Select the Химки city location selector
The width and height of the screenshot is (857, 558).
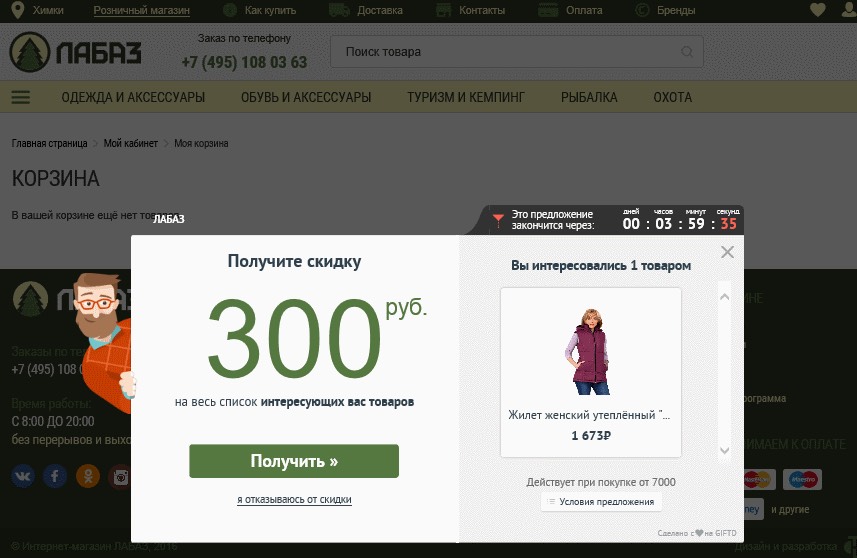click(x=45, y=11)
